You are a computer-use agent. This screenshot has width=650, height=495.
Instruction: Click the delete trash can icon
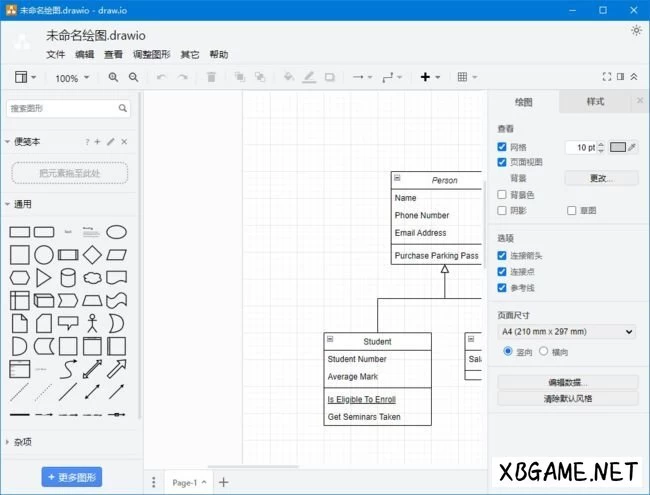pos(211,77)
